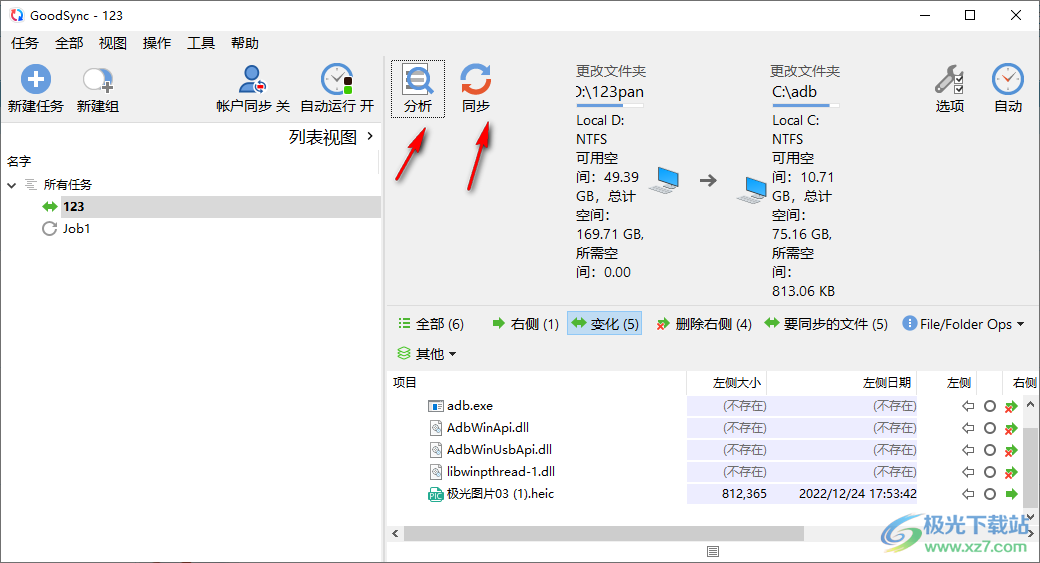Open the 任务 menu
Viewport: 1040px width, 563px height.
coord(25,43)
